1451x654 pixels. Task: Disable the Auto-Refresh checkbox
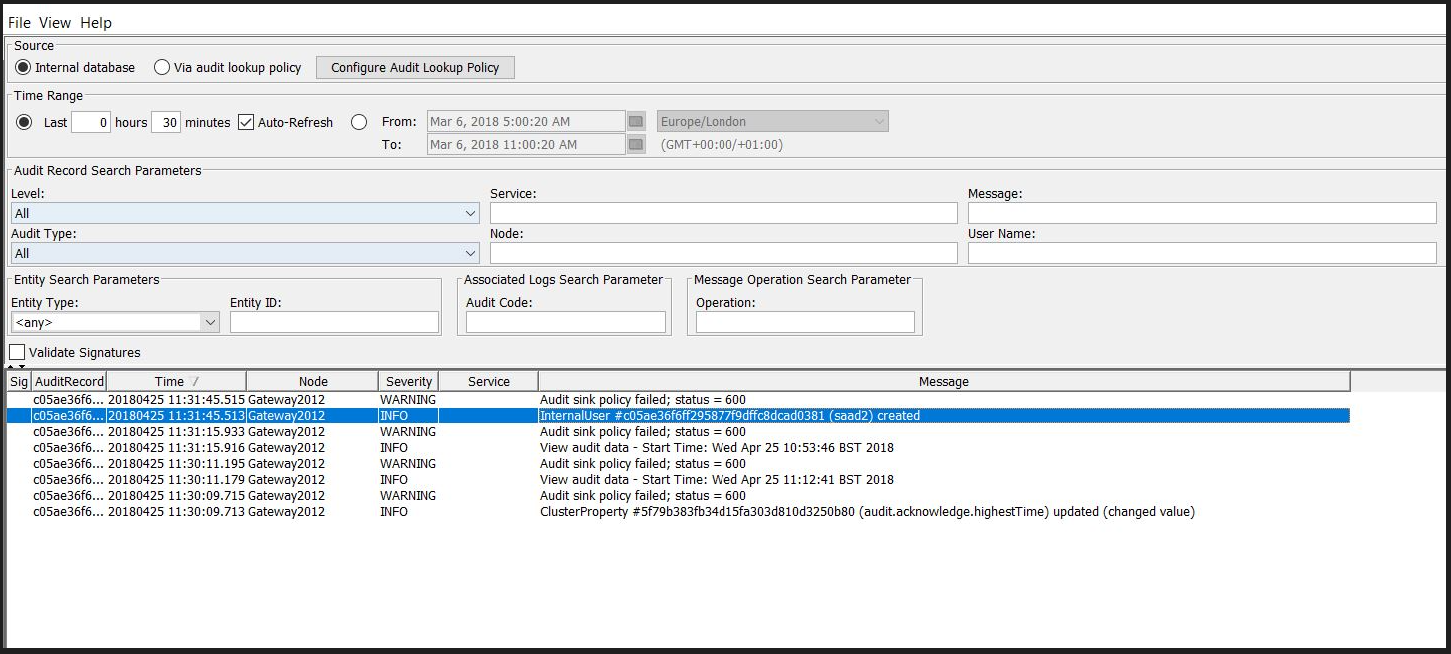point(247,122)
